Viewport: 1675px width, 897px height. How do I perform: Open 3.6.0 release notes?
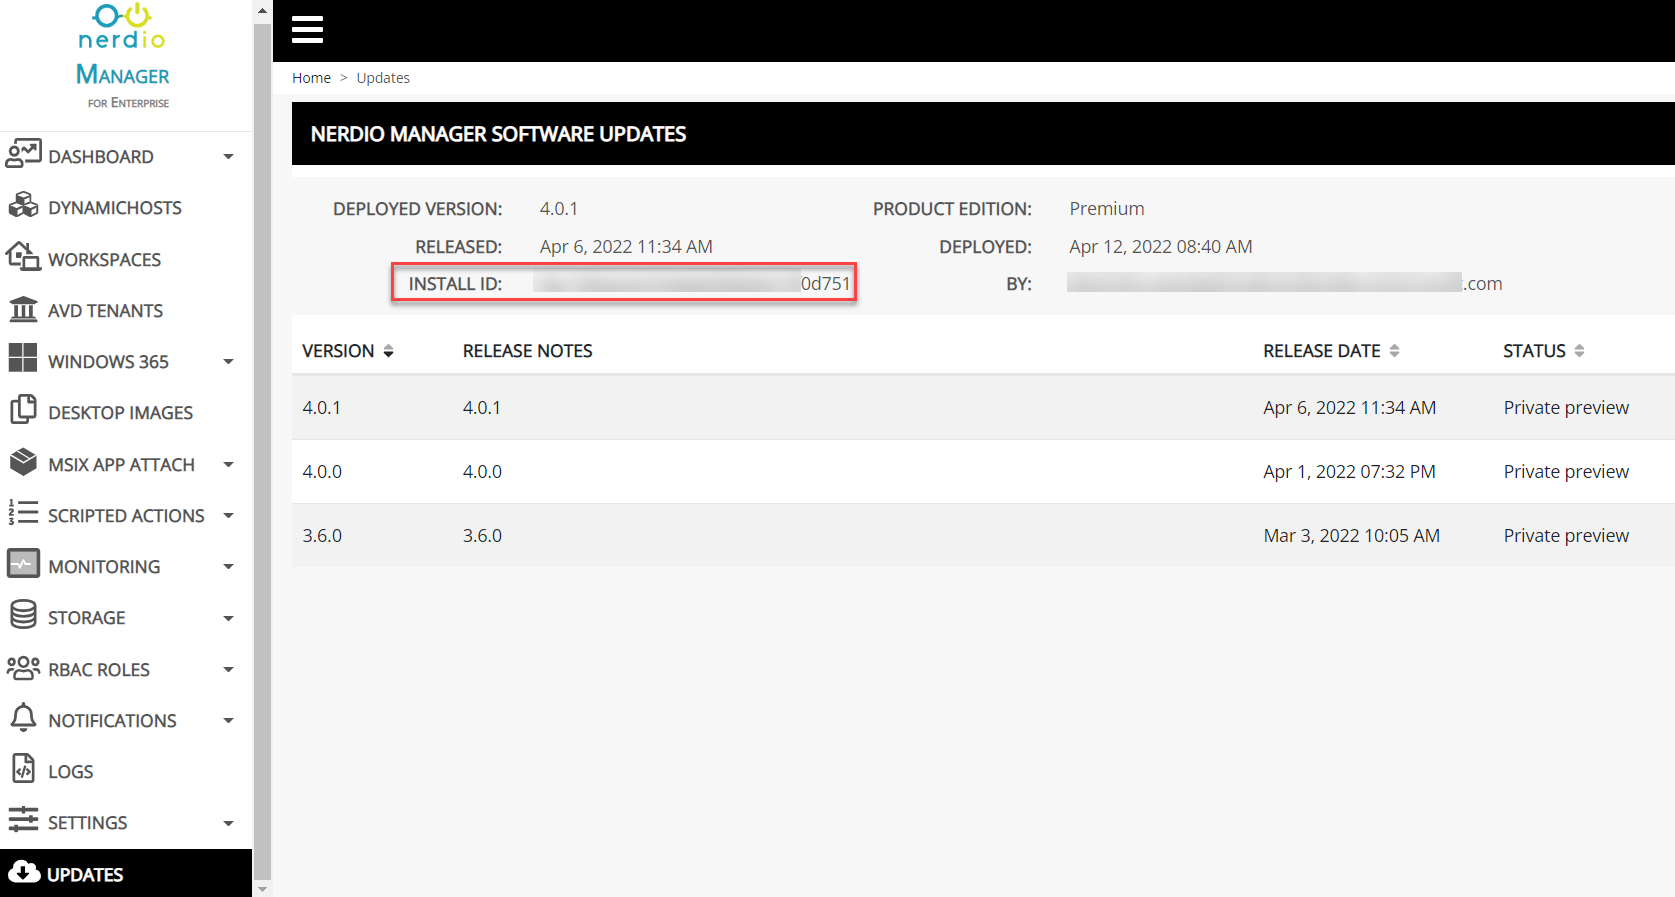[x=482, y=536]
